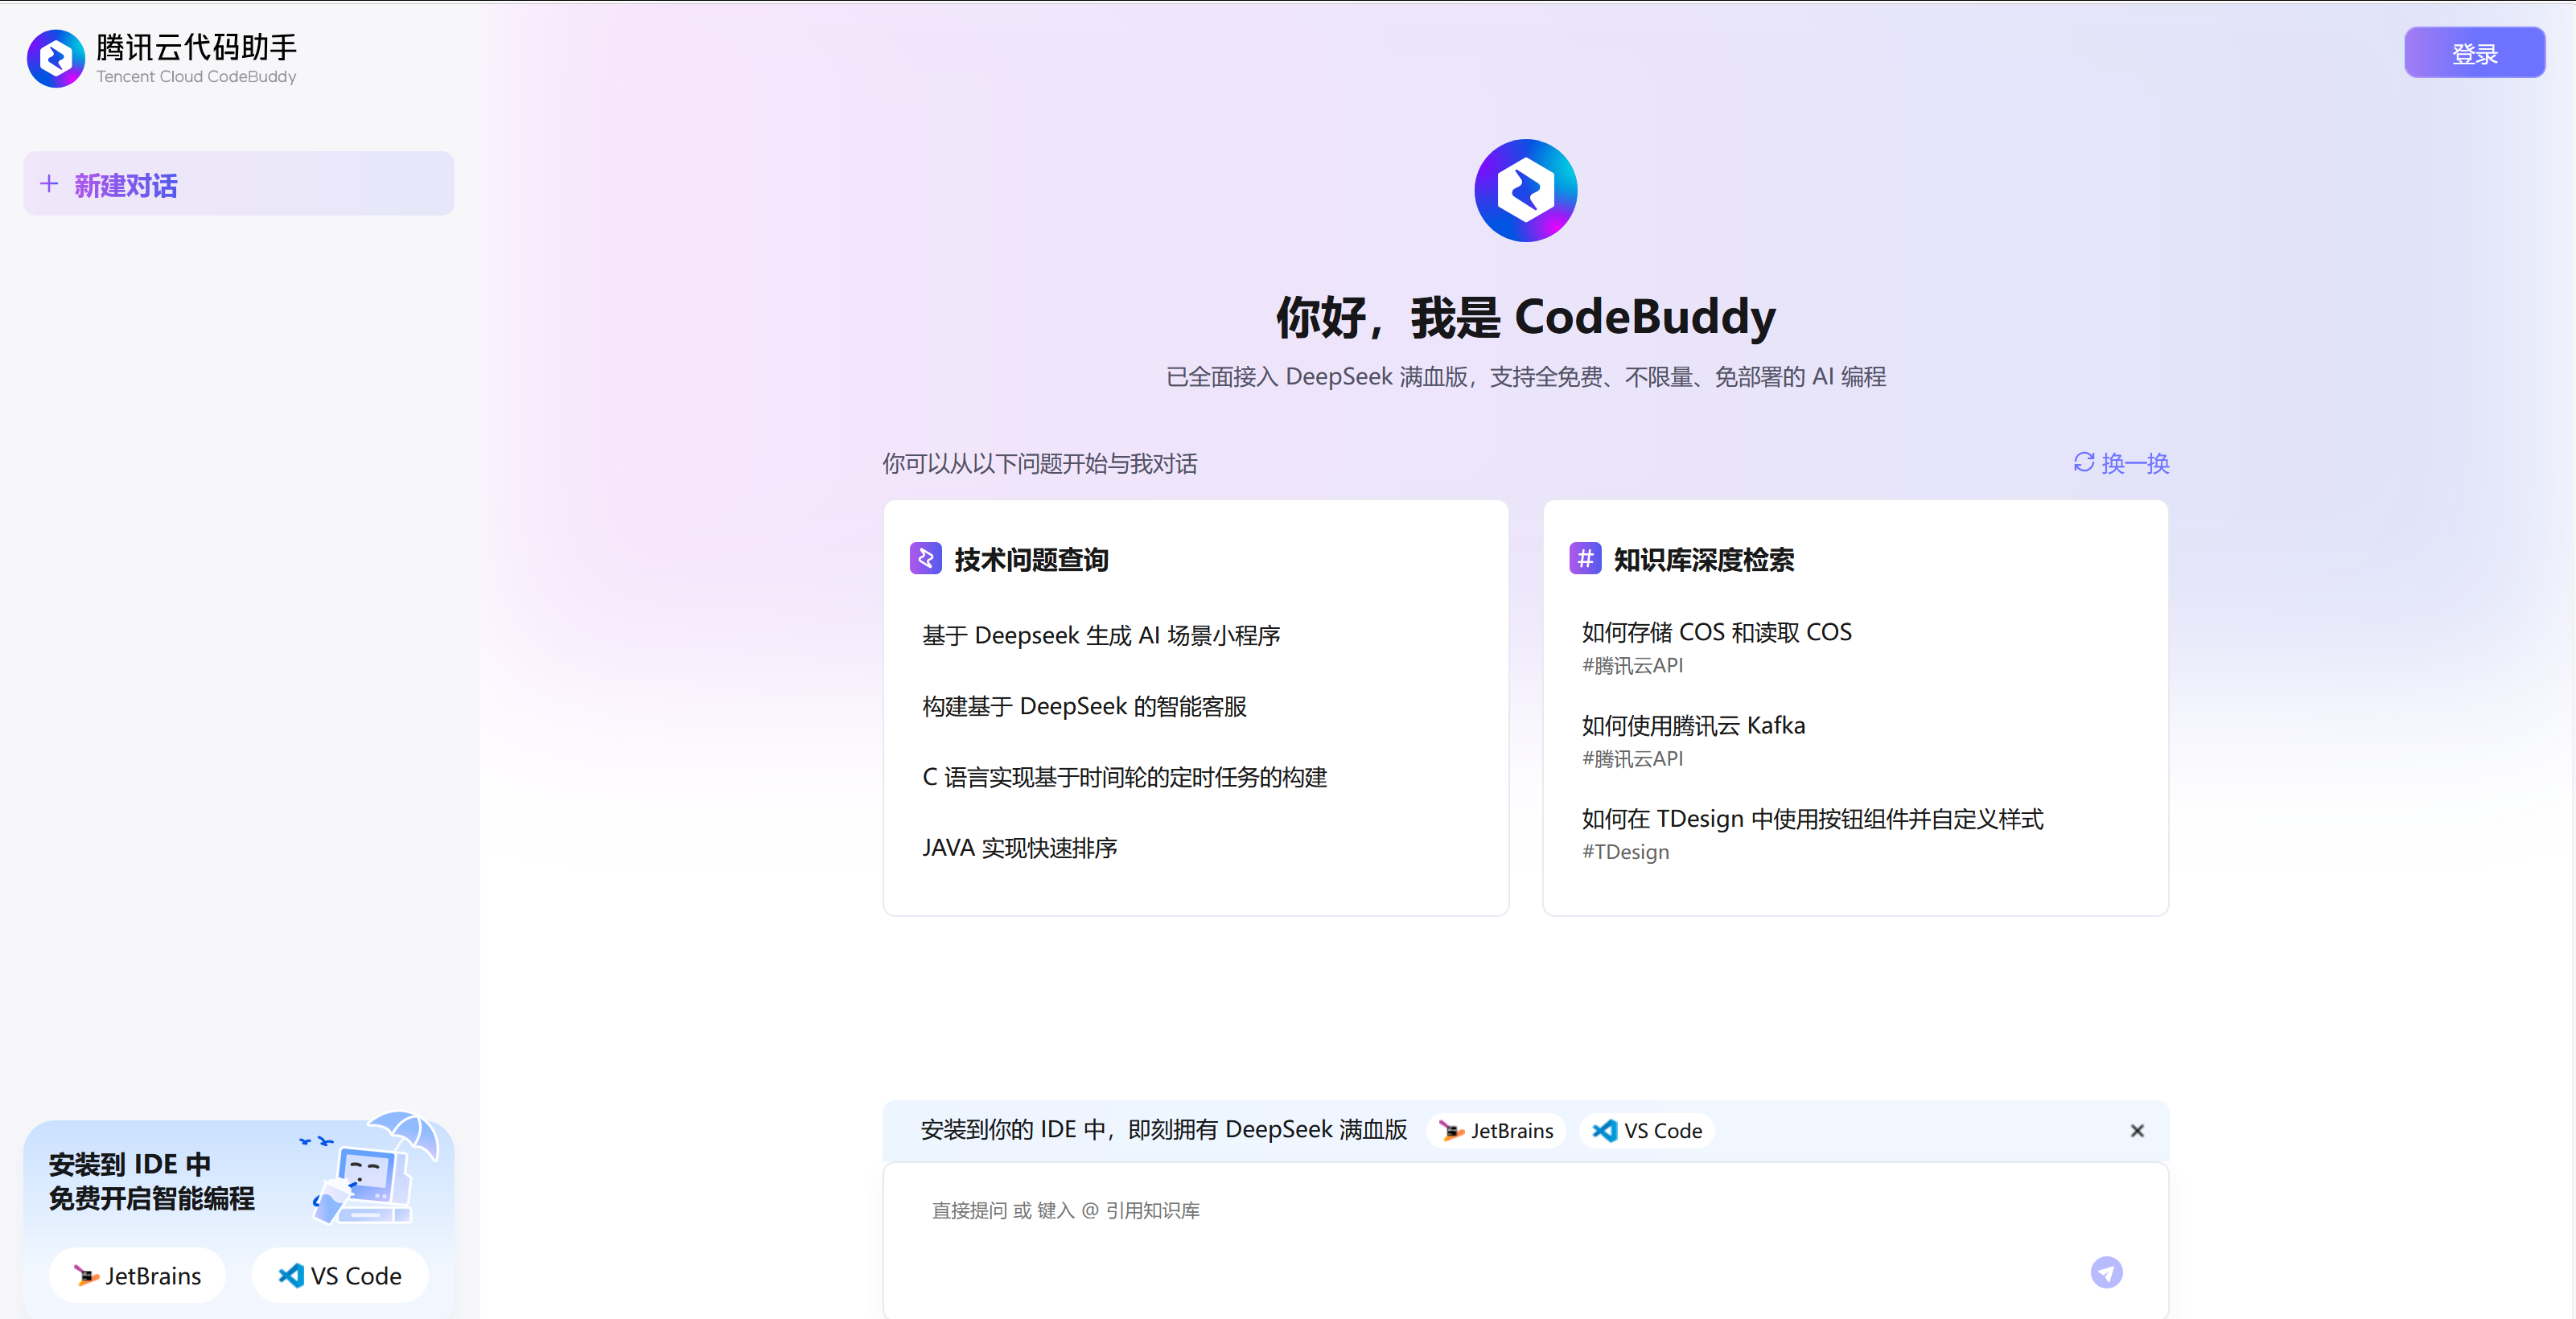Click the large CodeBuddy avatar icon

pos(1525,190)
